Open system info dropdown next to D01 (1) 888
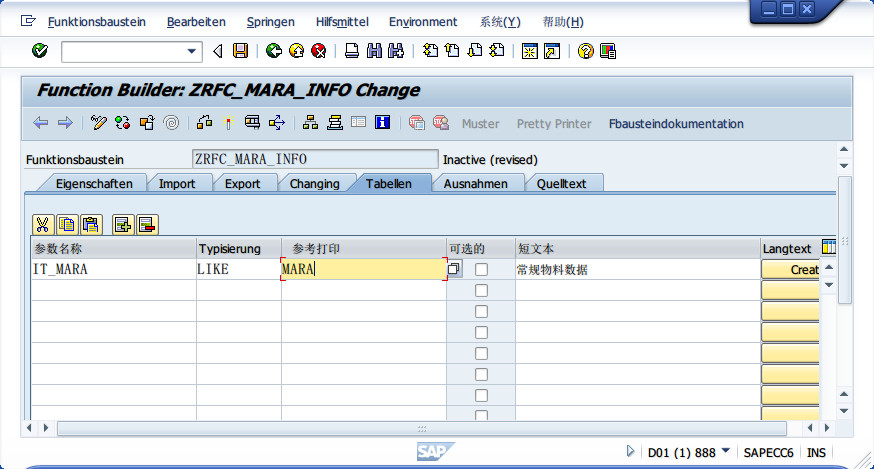874x469 pixels. [725, 451]
